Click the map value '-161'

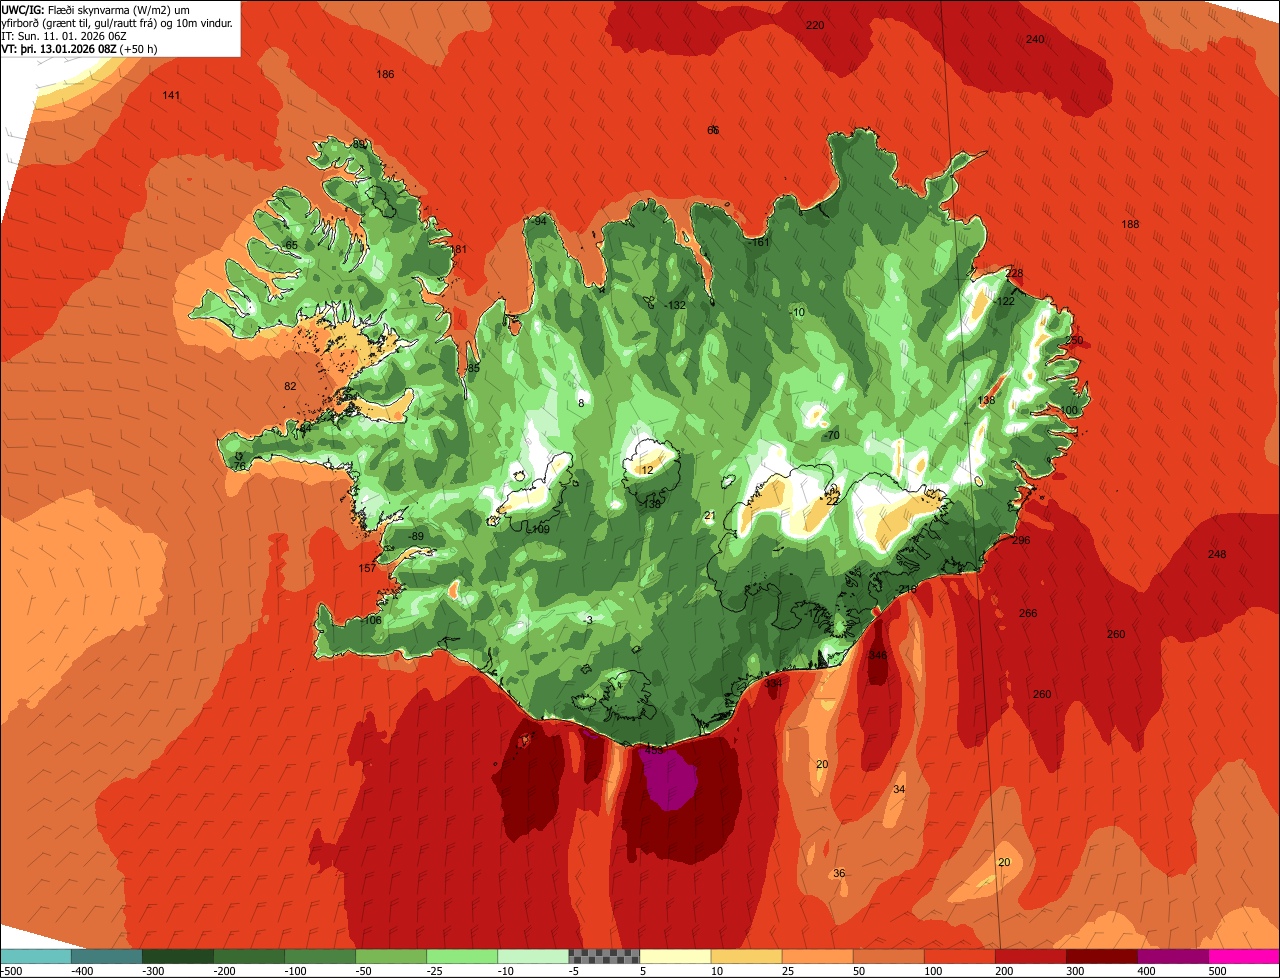pyautogui.click(x=759, y=242)
